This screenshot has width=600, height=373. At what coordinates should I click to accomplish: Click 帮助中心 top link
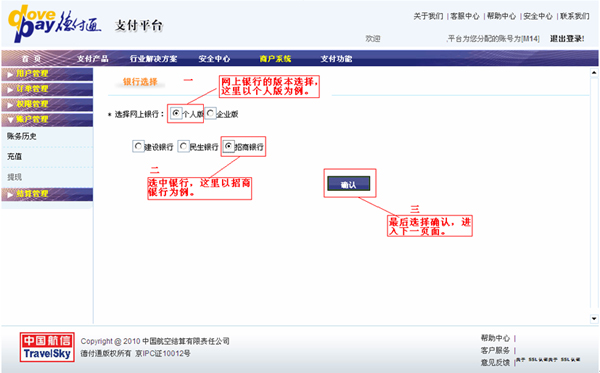[x=501, y=16]
